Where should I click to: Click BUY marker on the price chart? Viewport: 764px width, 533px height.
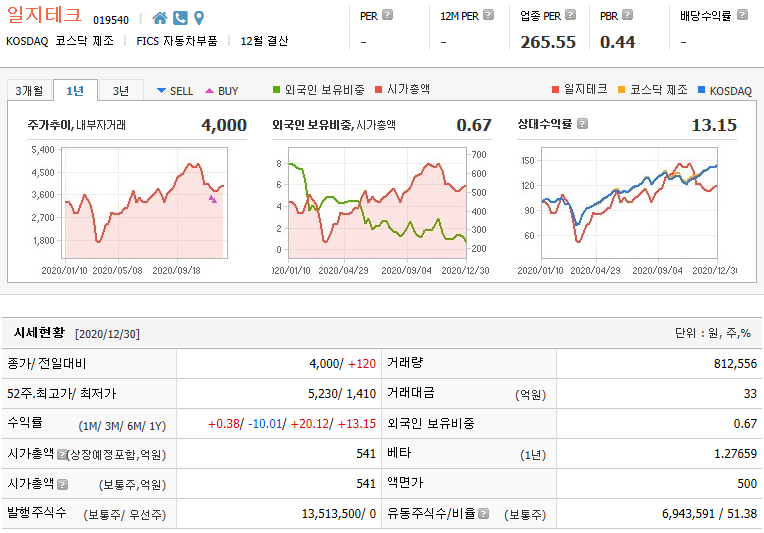coord(213,199)
